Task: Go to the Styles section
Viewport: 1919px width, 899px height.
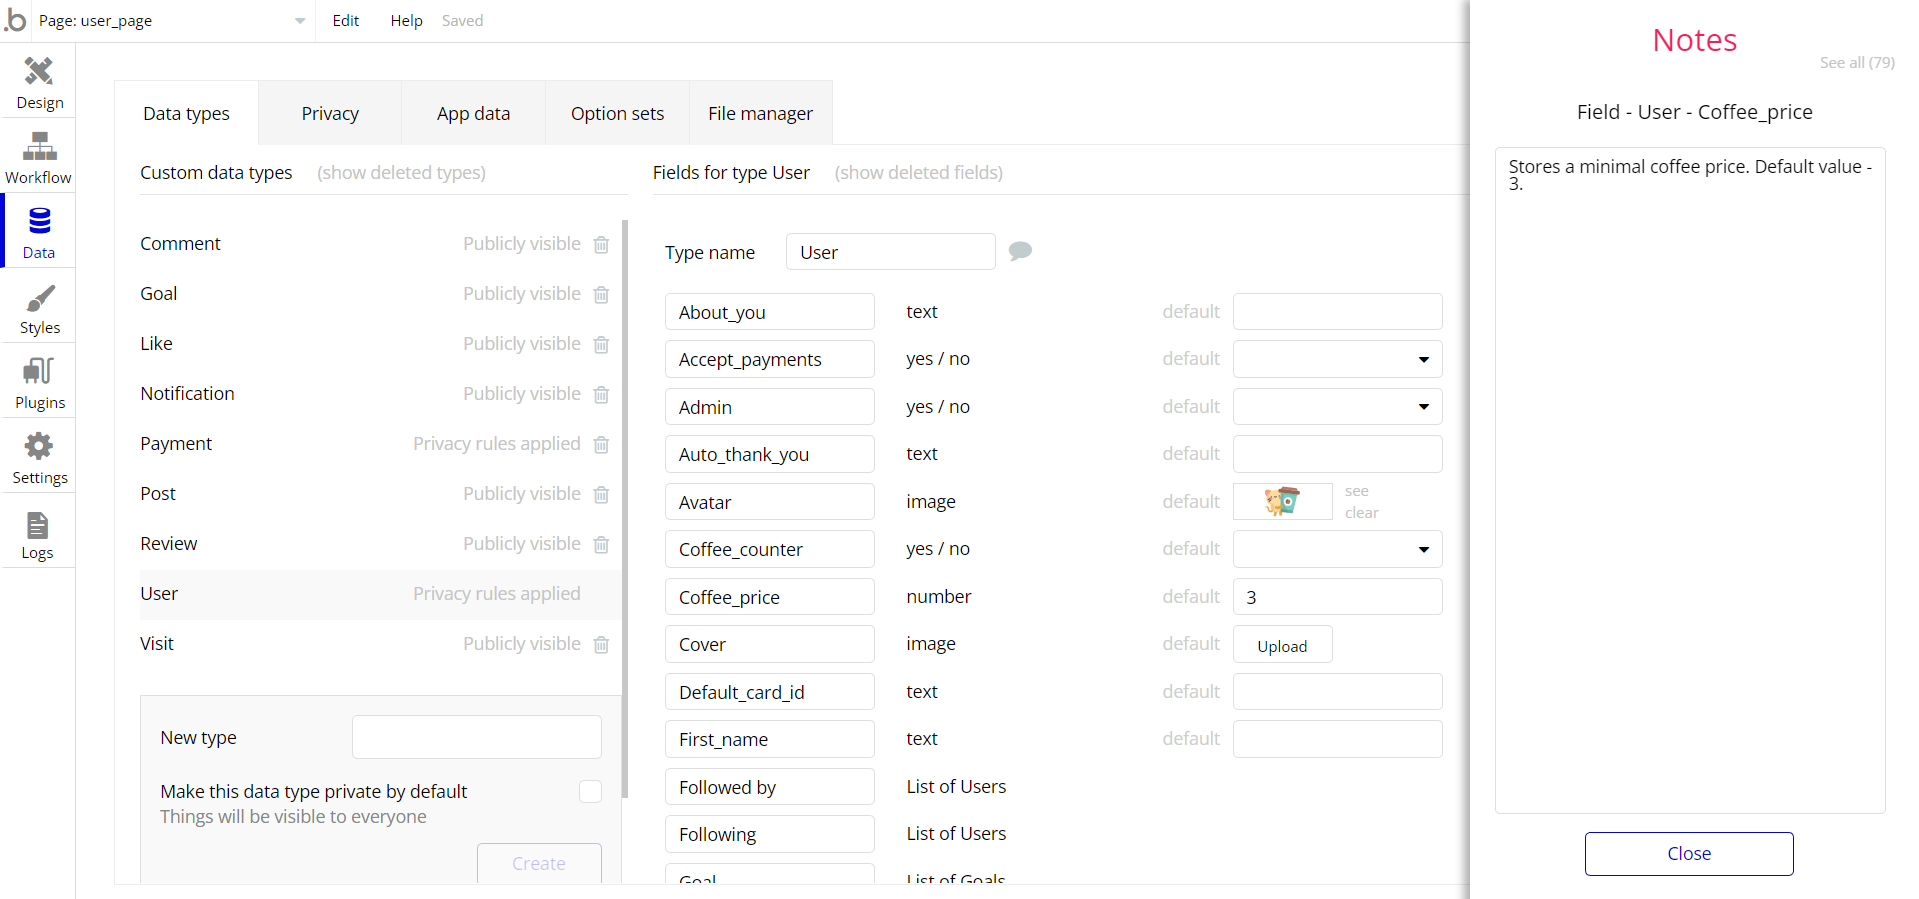Action: point(39,308)
